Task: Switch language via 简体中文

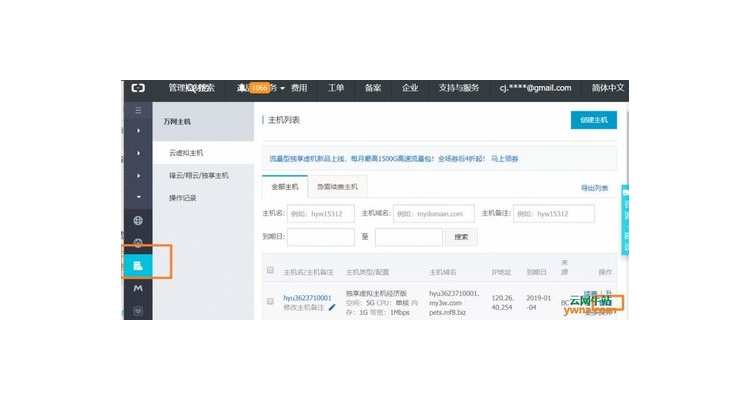Action: (x=608, y=88)
